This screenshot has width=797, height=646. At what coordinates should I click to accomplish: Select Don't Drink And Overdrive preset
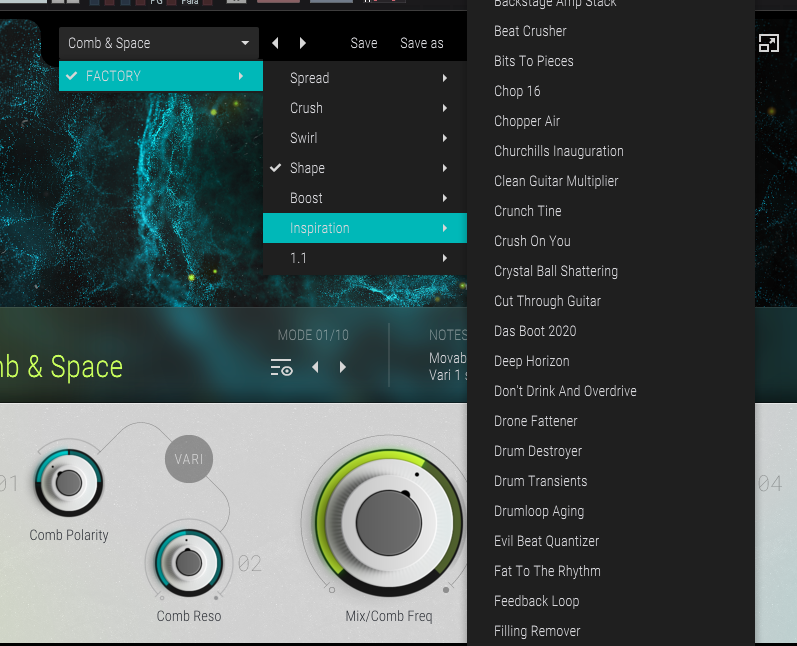611,391
